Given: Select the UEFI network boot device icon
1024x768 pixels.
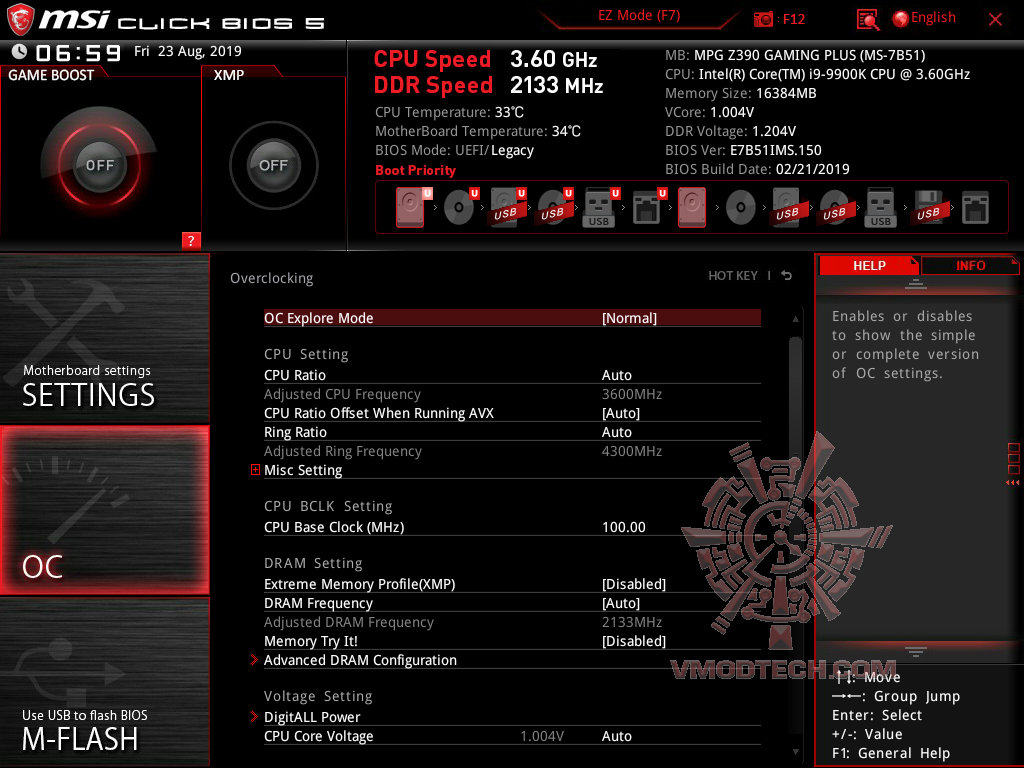Looking at the screenshot, I should (648, 207).
